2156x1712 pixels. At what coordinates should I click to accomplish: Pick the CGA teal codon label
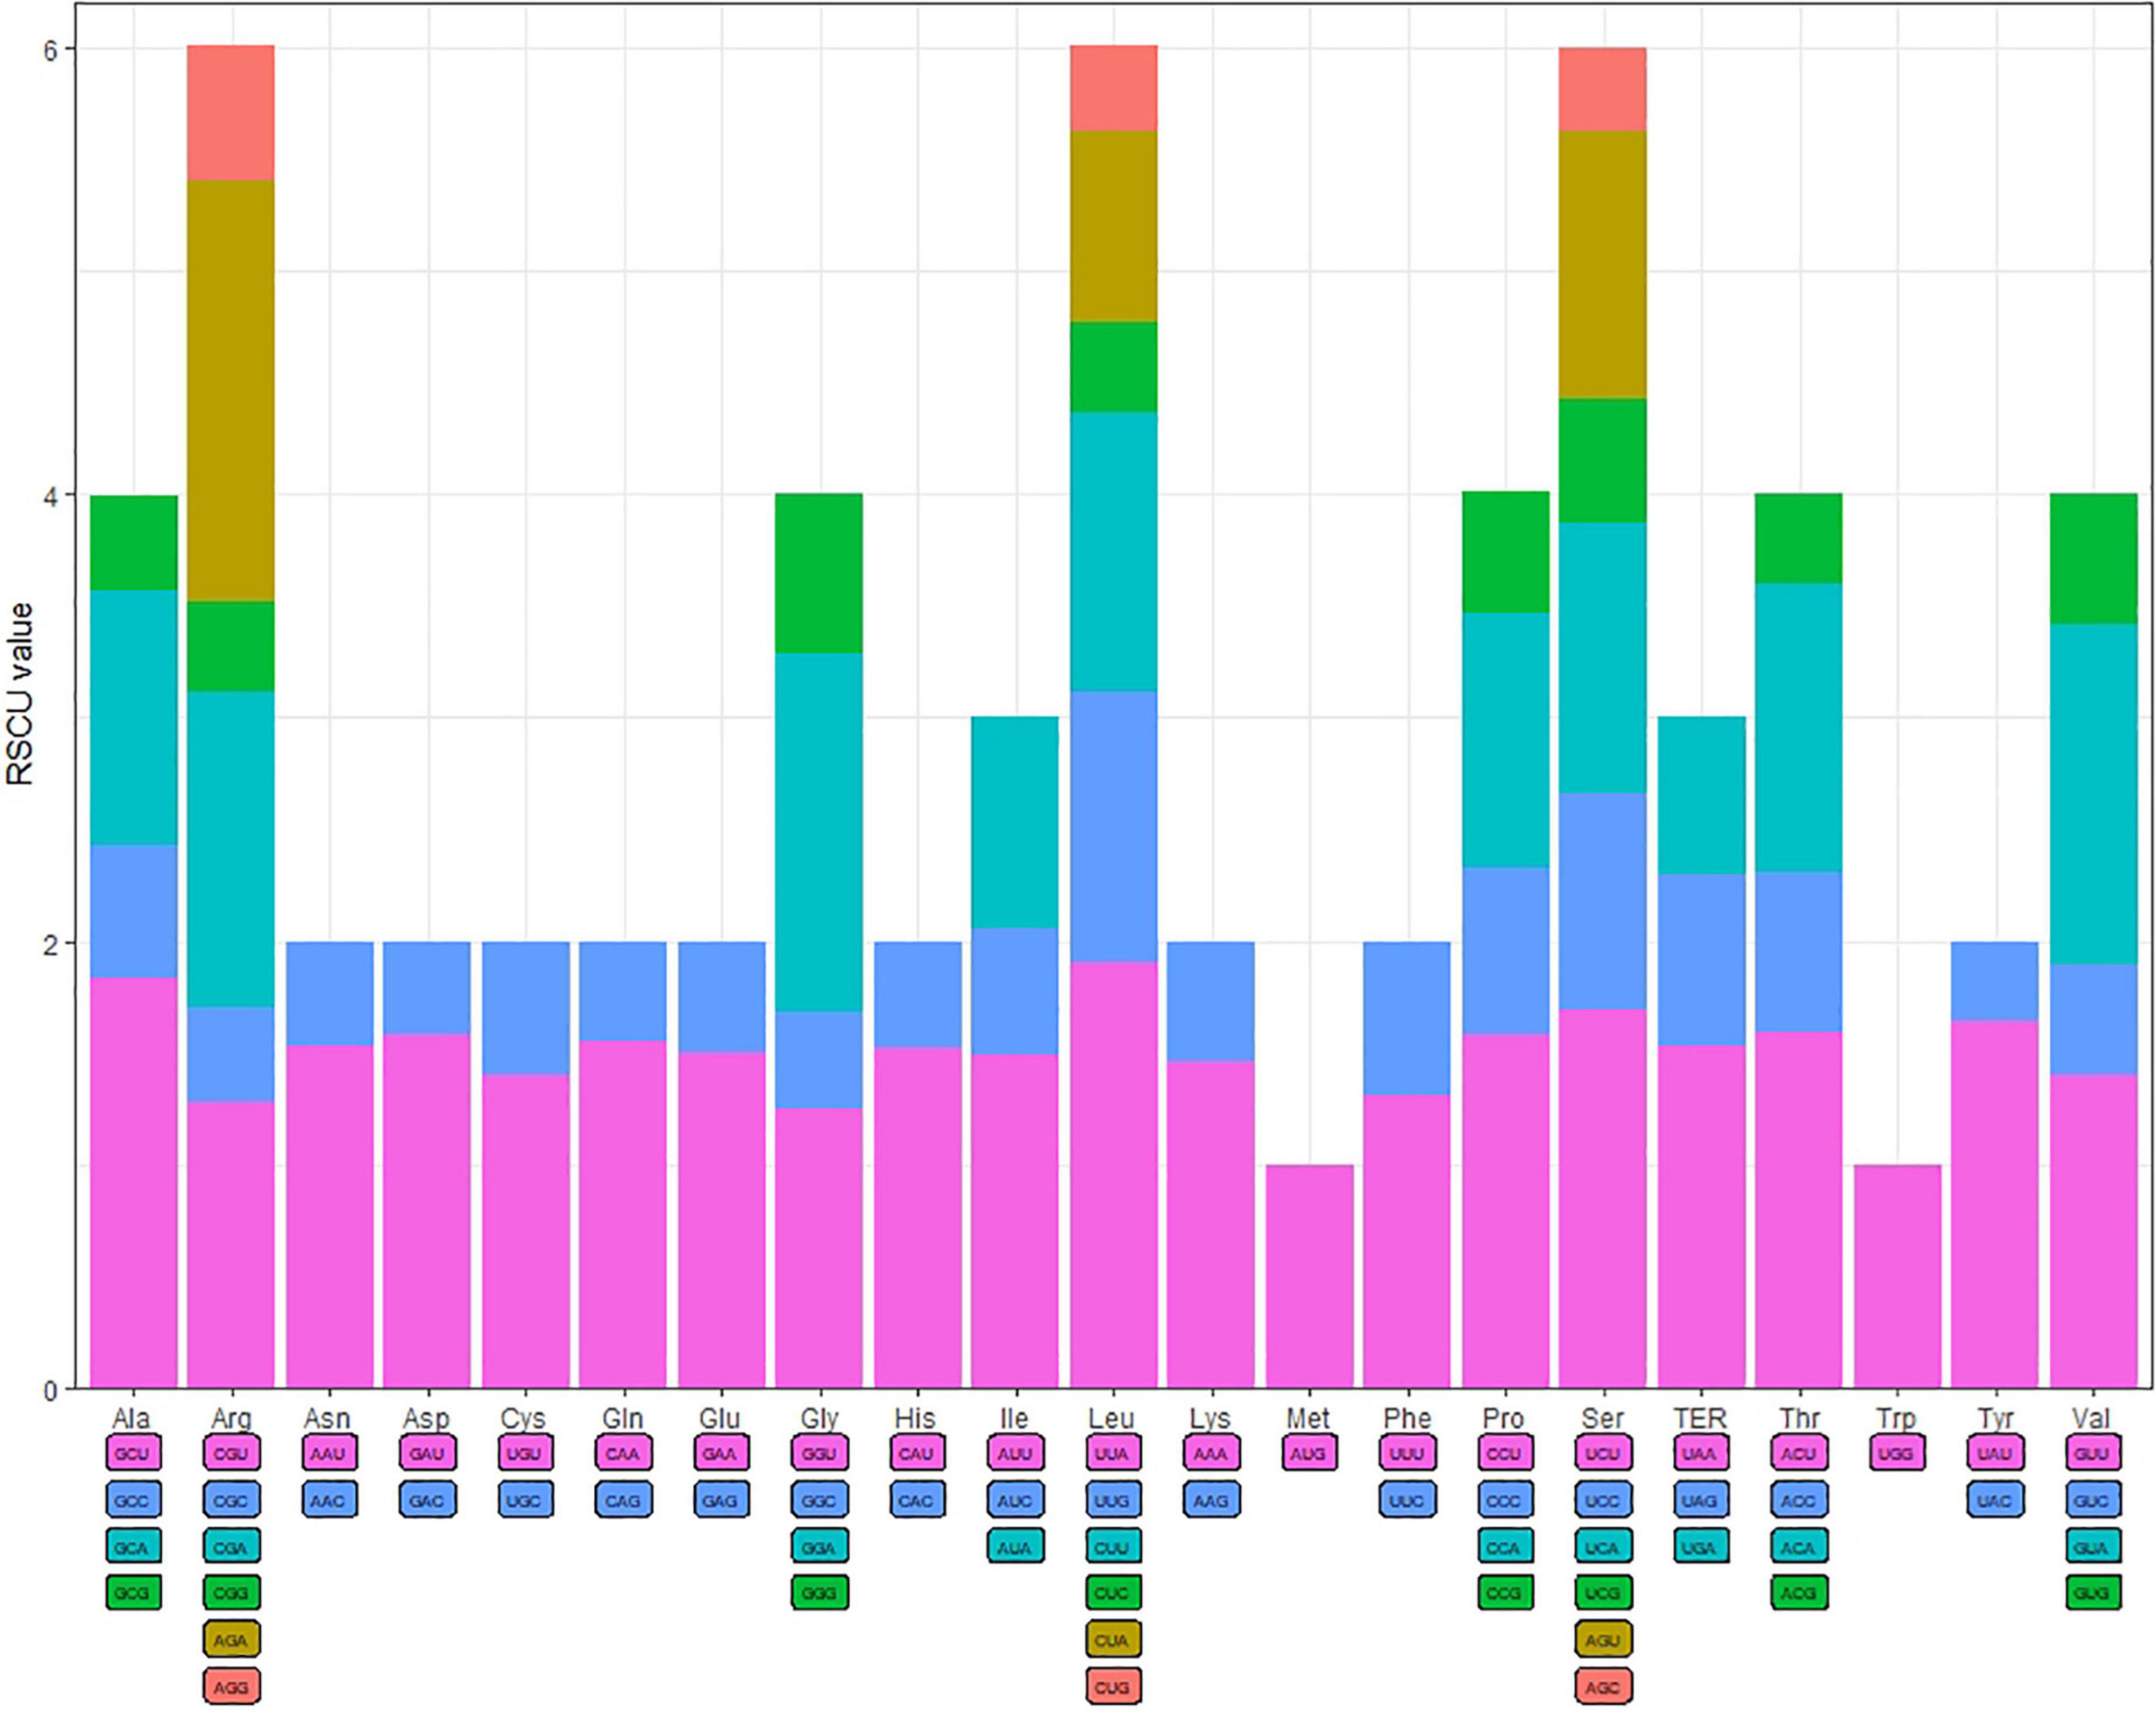231,1547
